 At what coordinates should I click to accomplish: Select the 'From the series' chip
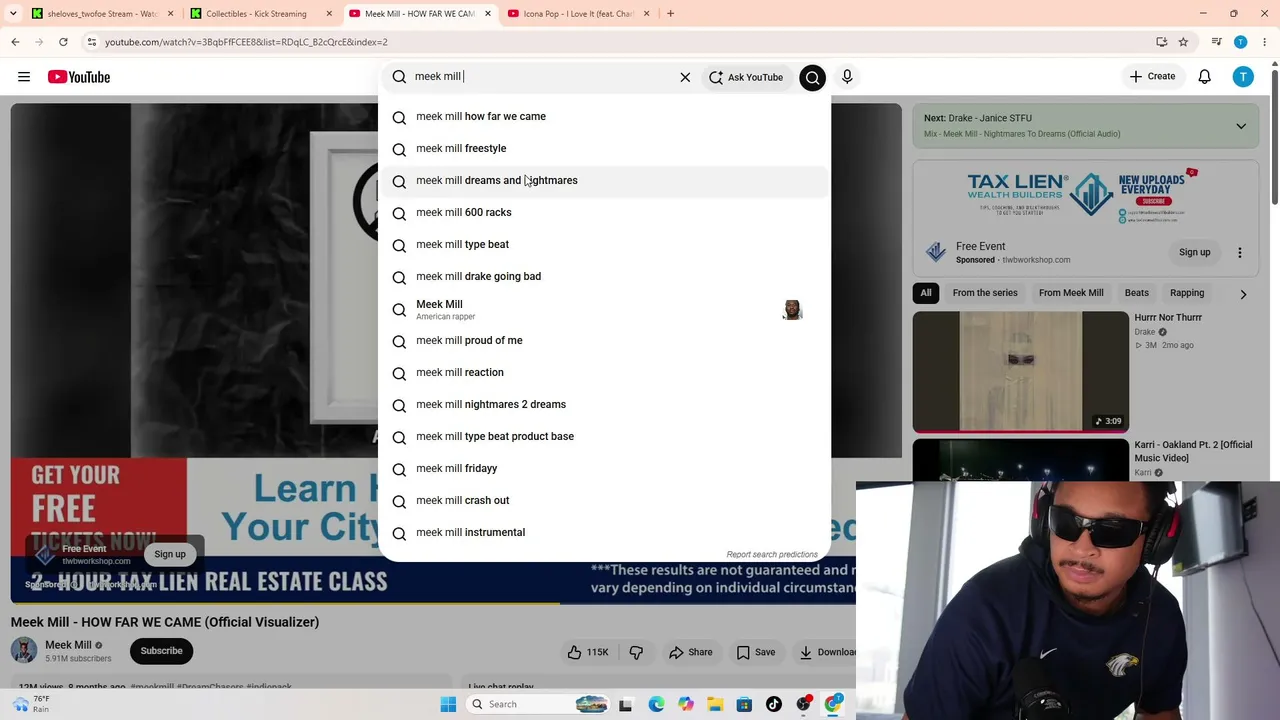(985, 293)
